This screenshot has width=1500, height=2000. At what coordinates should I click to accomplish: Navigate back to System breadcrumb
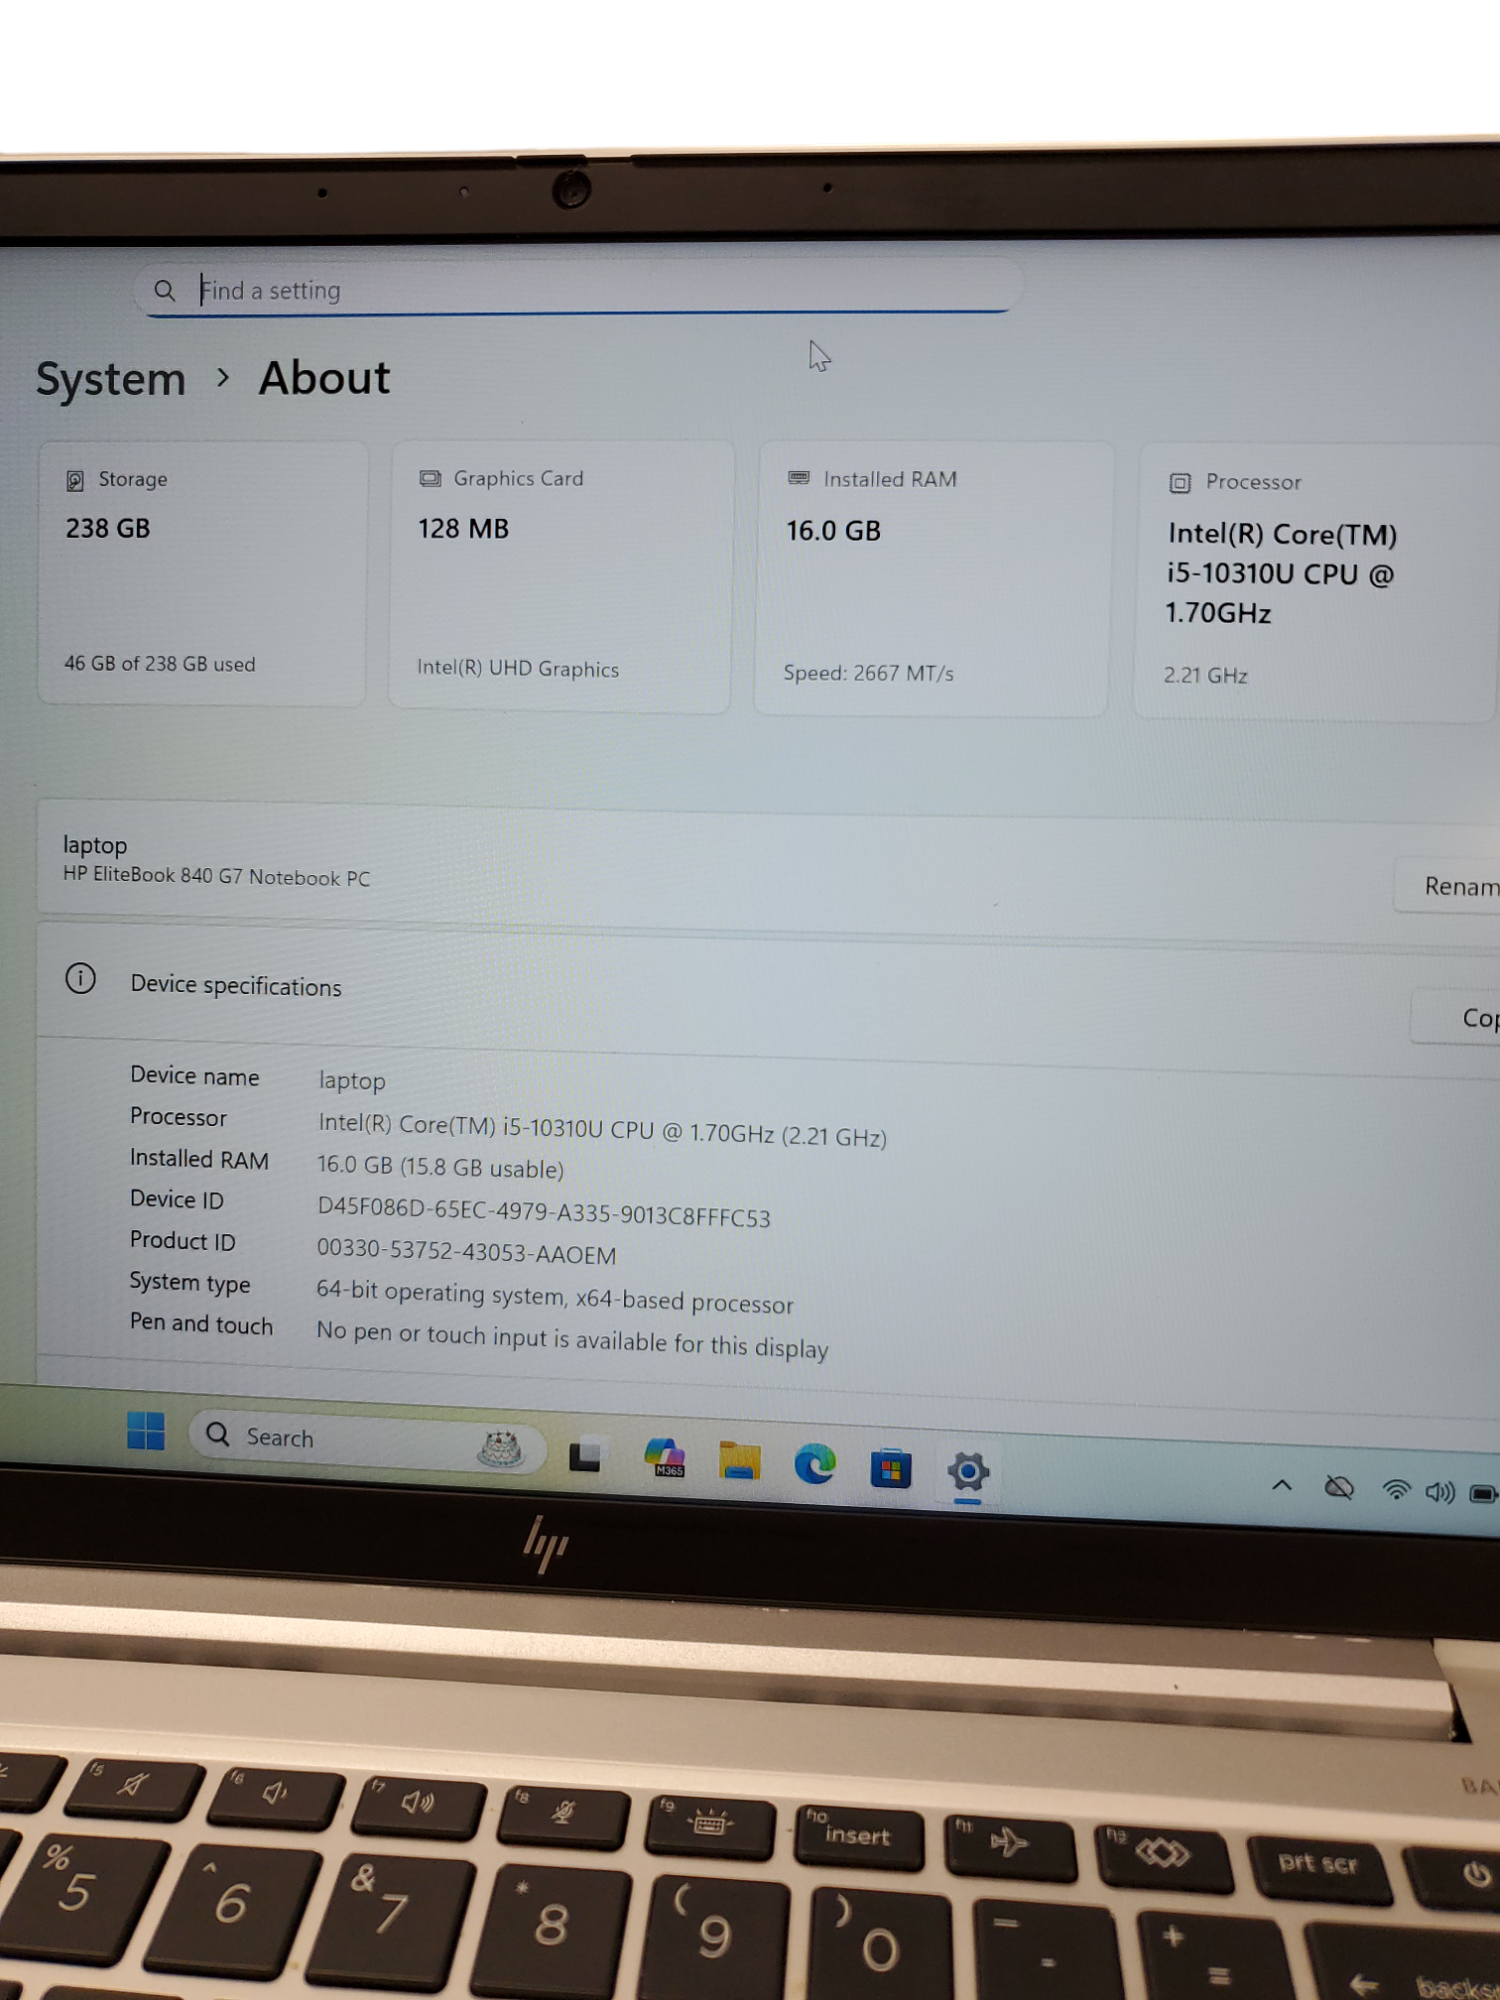111,380
